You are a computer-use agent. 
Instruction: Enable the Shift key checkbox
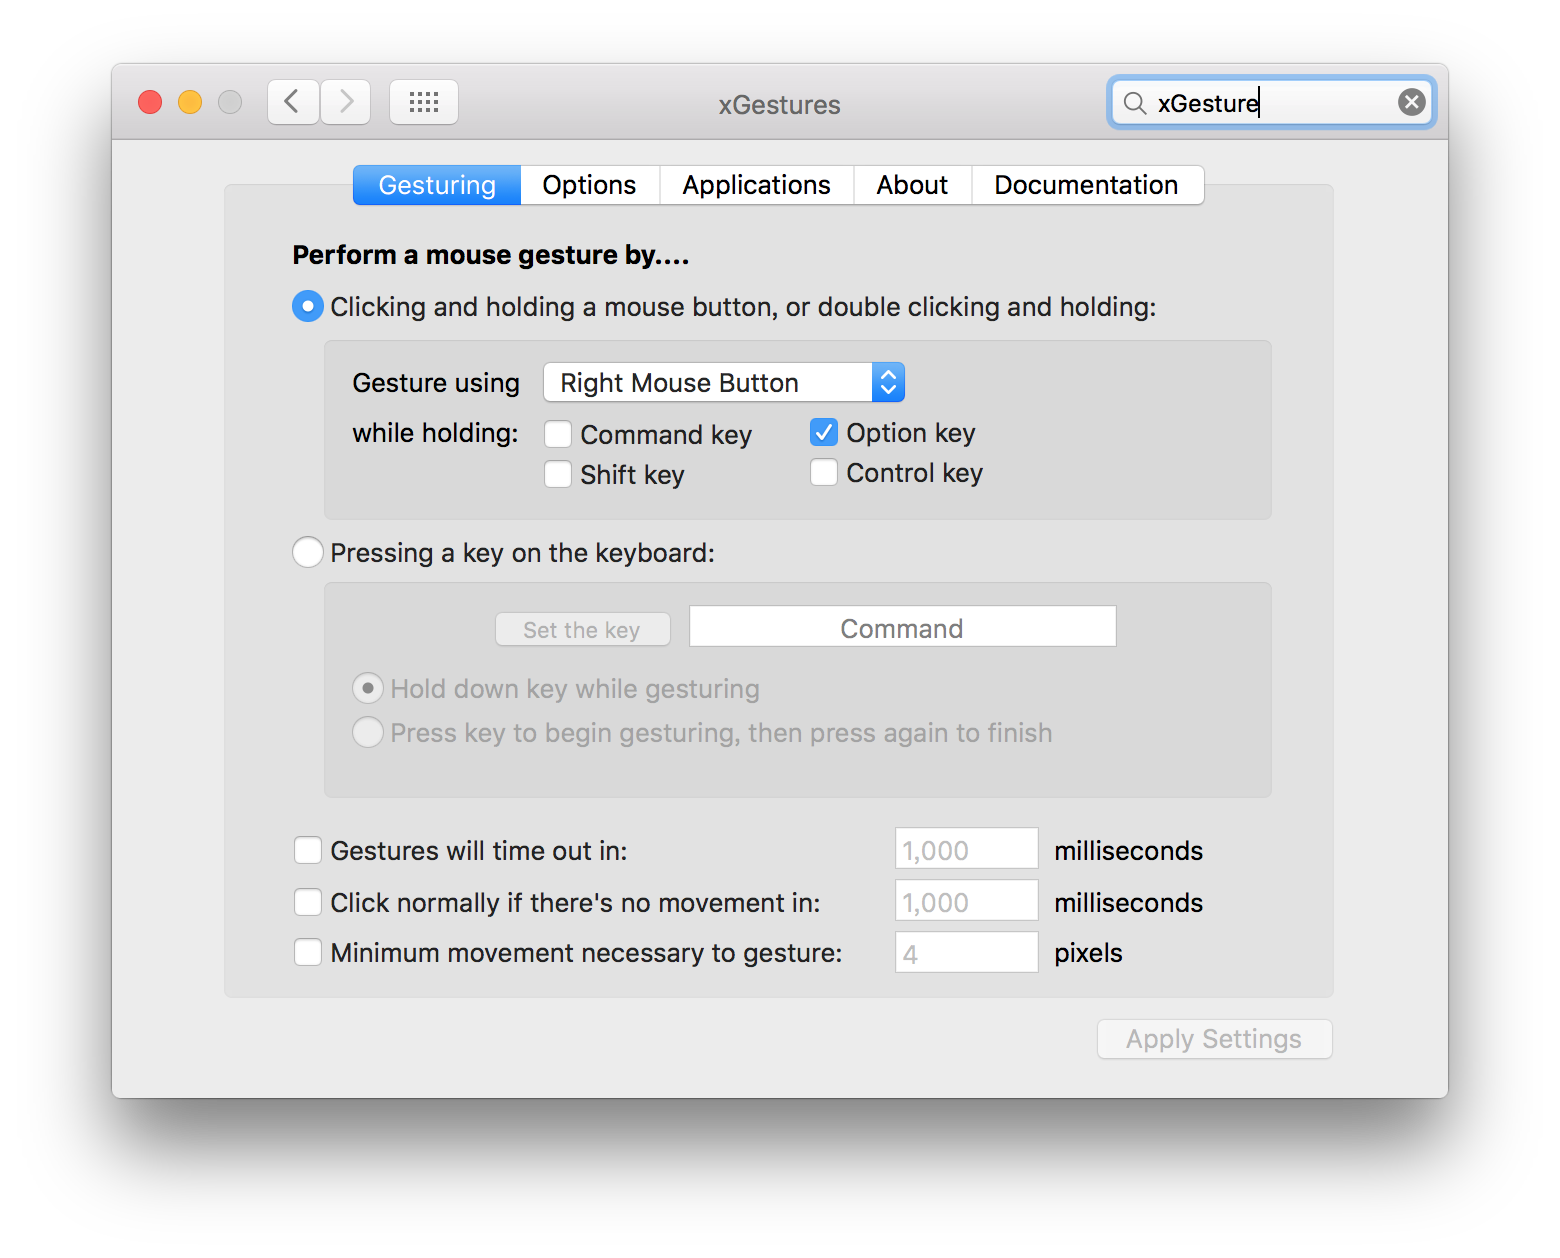tap(558, 474)
